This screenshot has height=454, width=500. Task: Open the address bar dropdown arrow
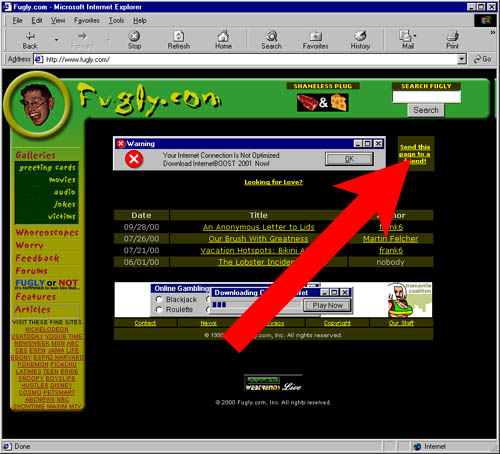tap(462, 59)
